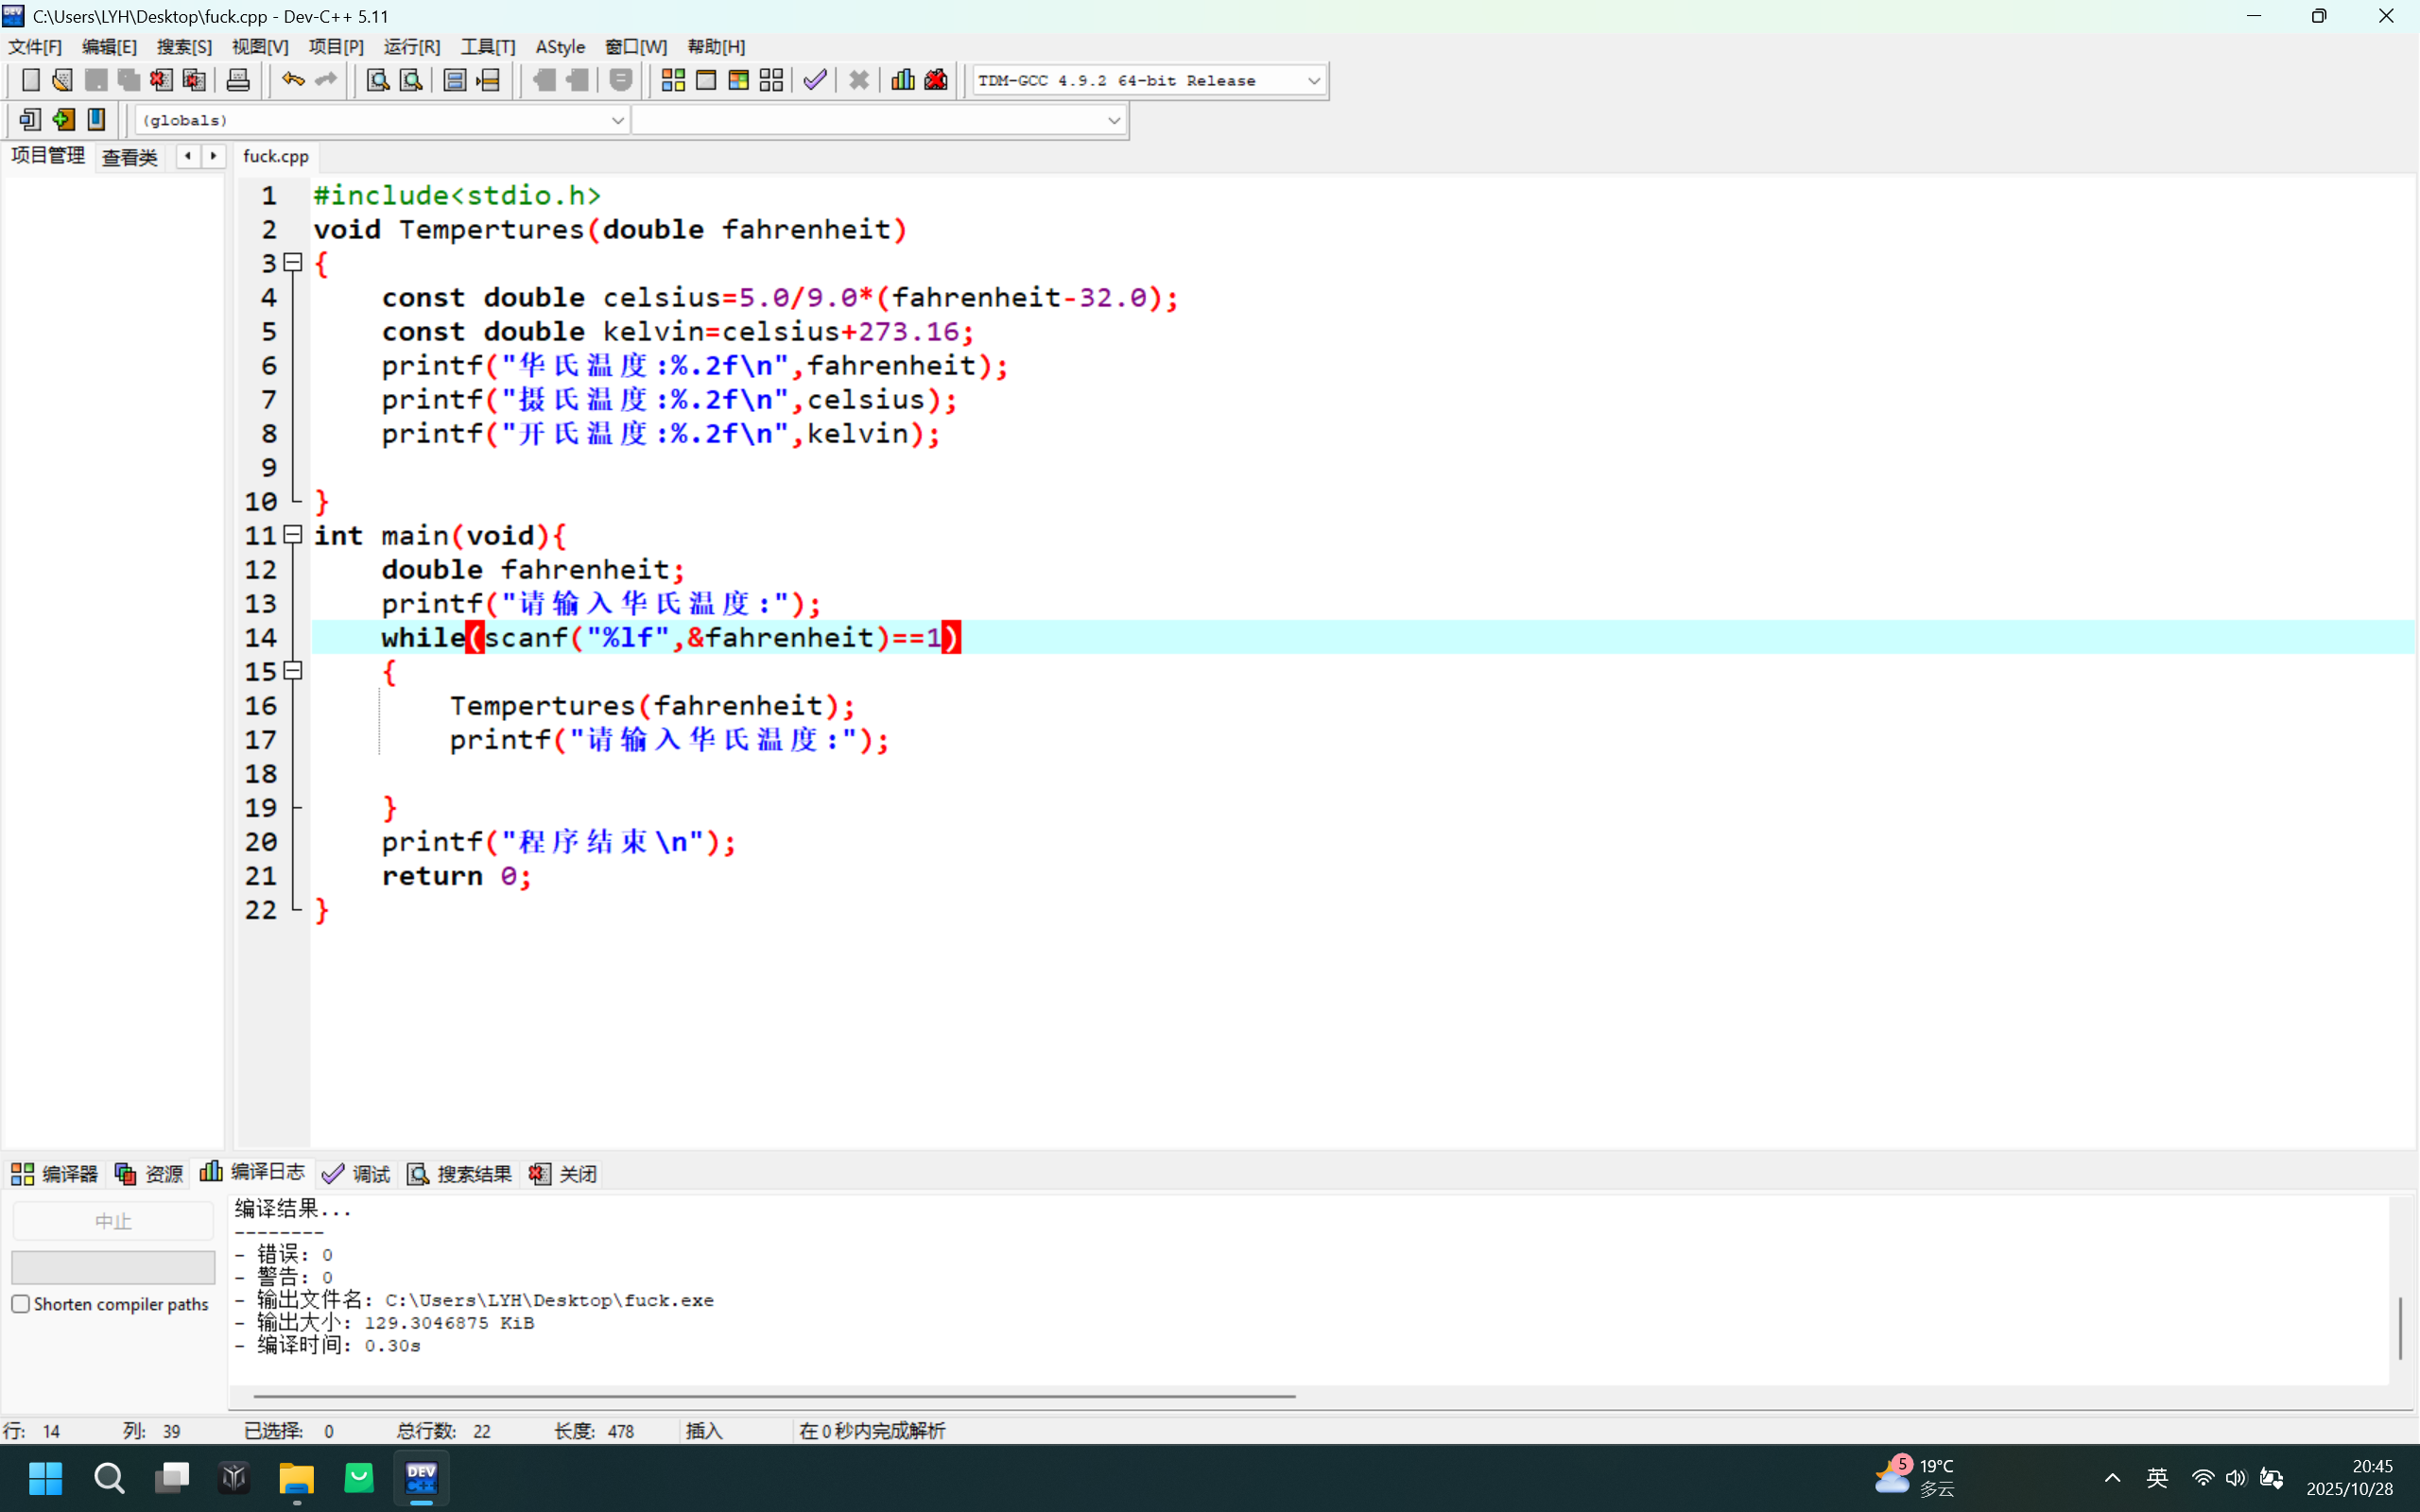The image size is (2420, 1512).
Task: Click the Open file toolbar icon
Action: point(62,80)
